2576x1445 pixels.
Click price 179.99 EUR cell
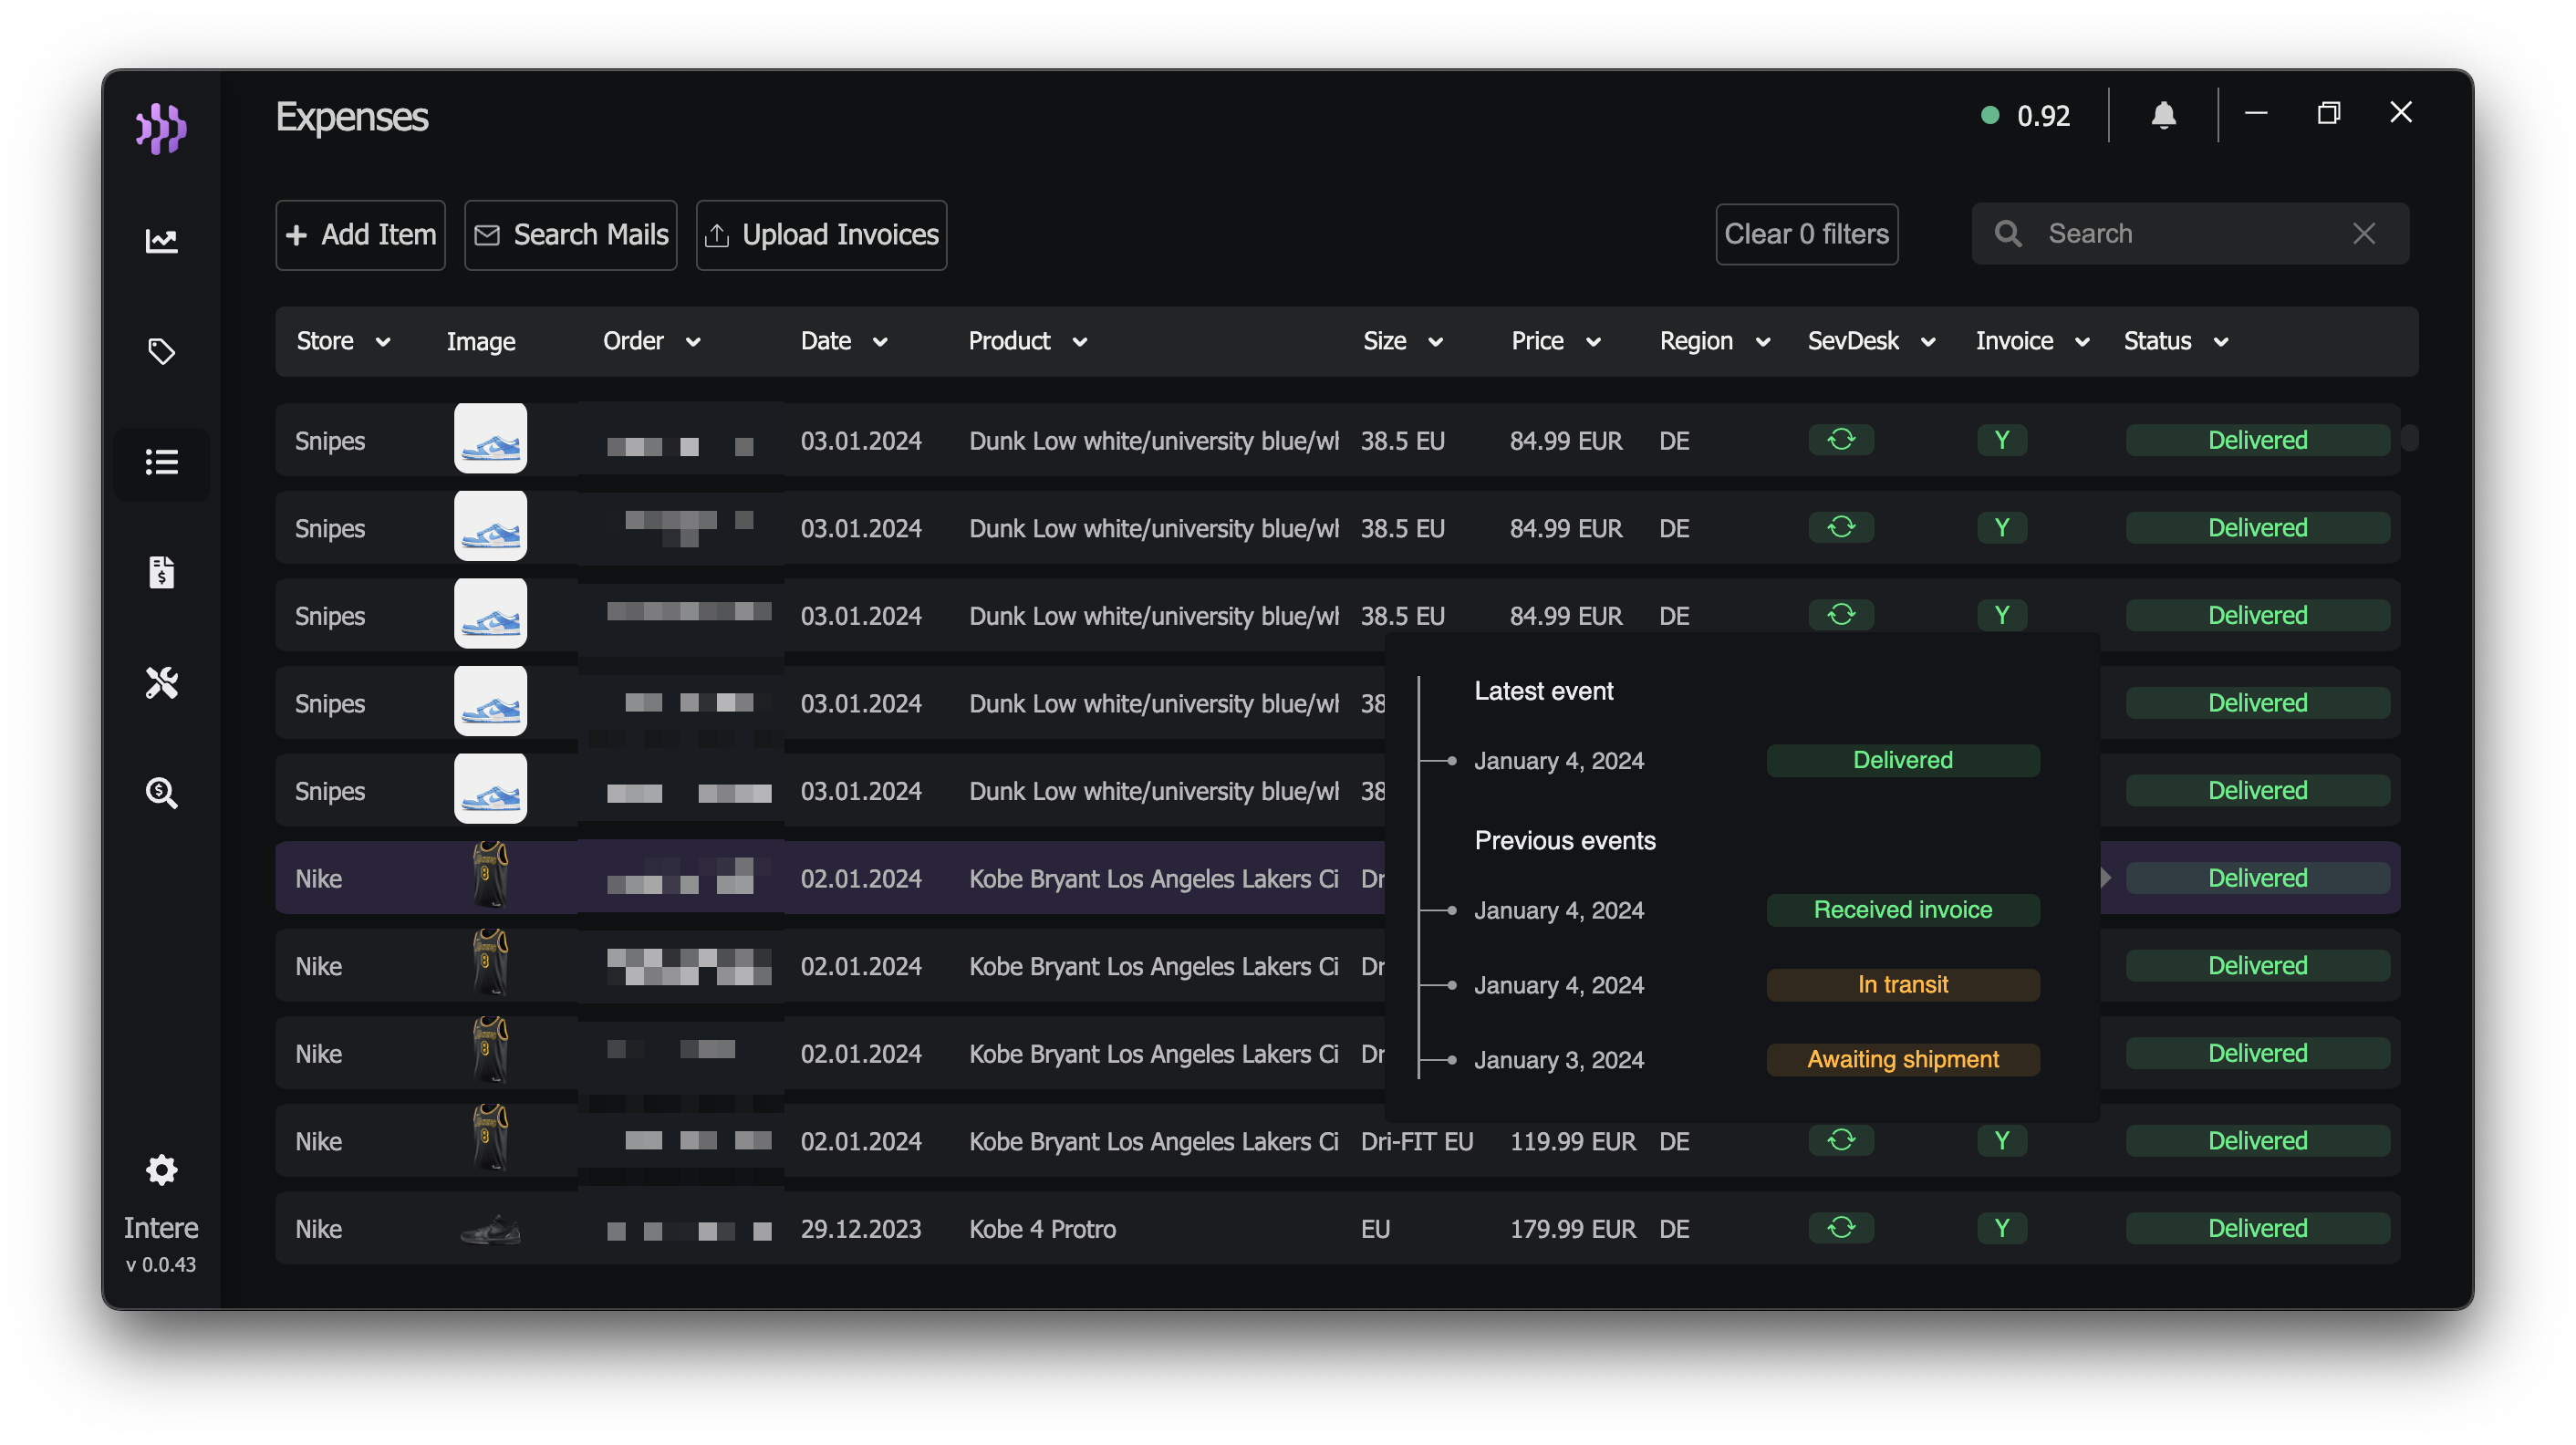point(1573,1229)
